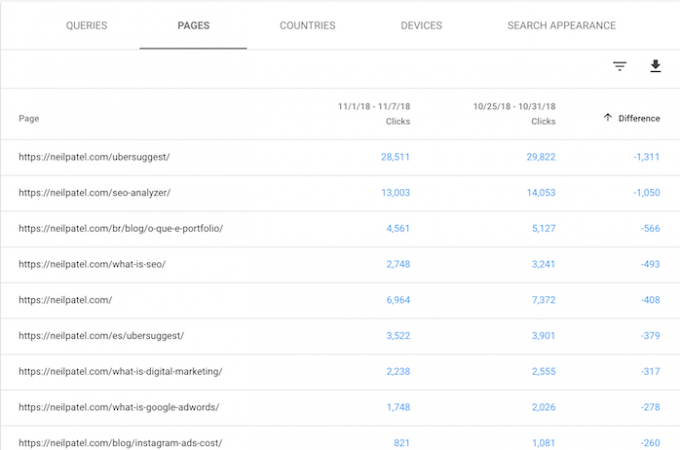Sort by the Difference column header
Screen dimensions: 680x450
coord(639,118)
